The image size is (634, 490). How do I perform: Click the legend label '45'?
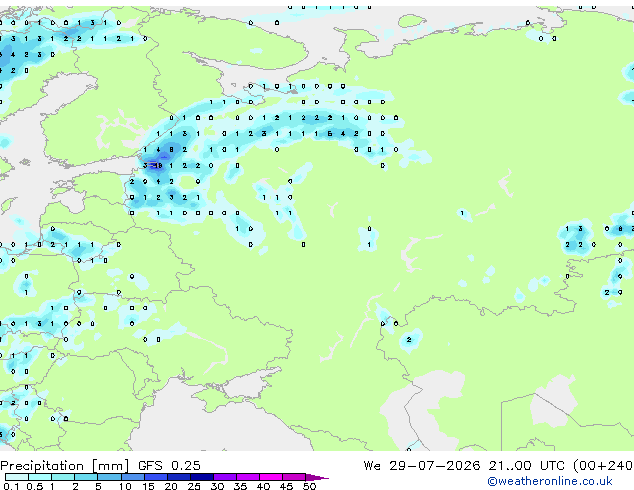pyautogui.click(x=286, y=486)
